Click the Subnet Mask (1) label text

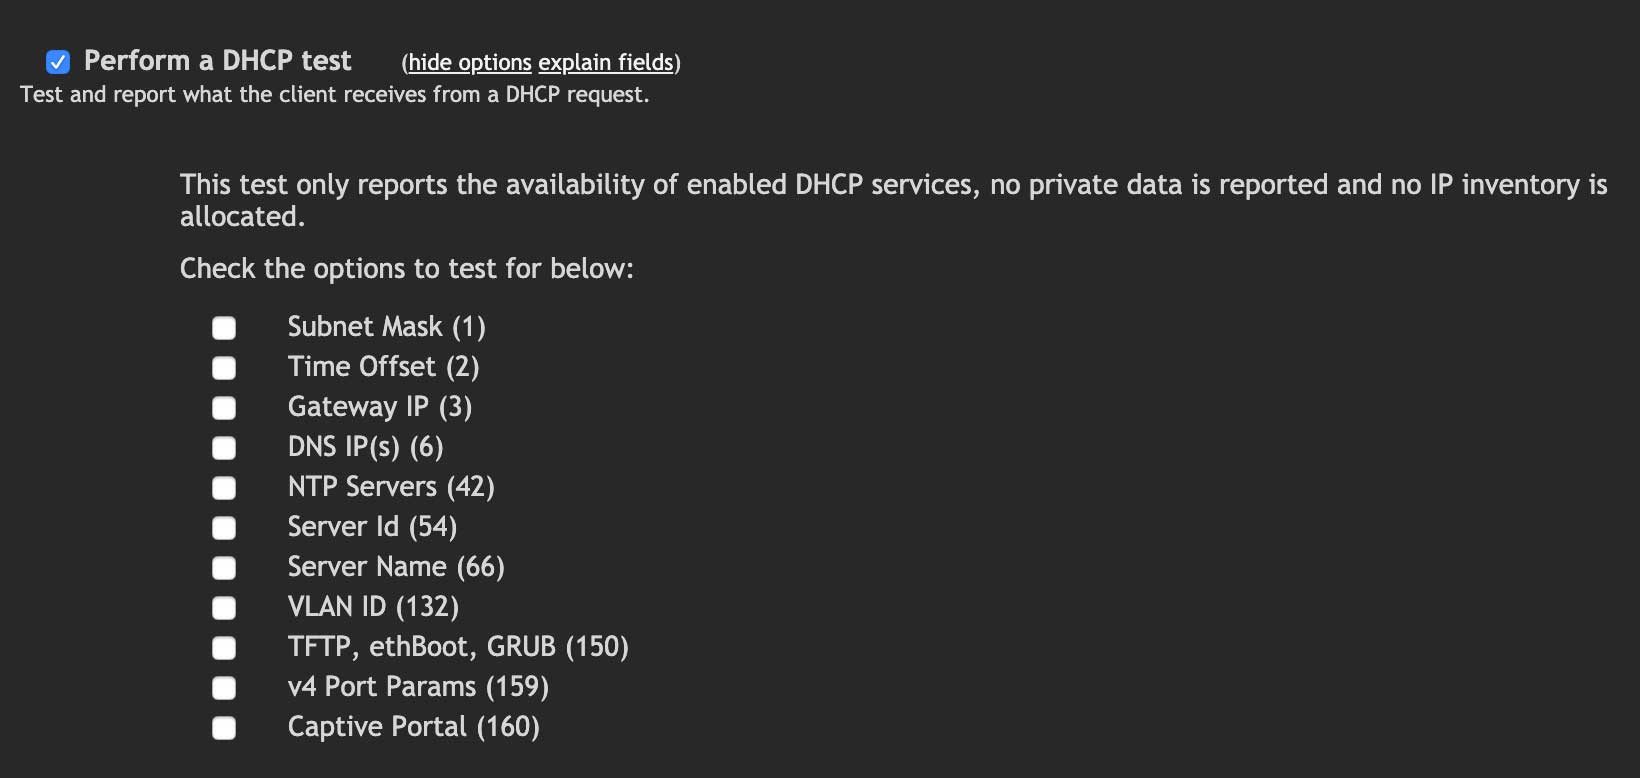pyautogui.click(x=386, y=327)
